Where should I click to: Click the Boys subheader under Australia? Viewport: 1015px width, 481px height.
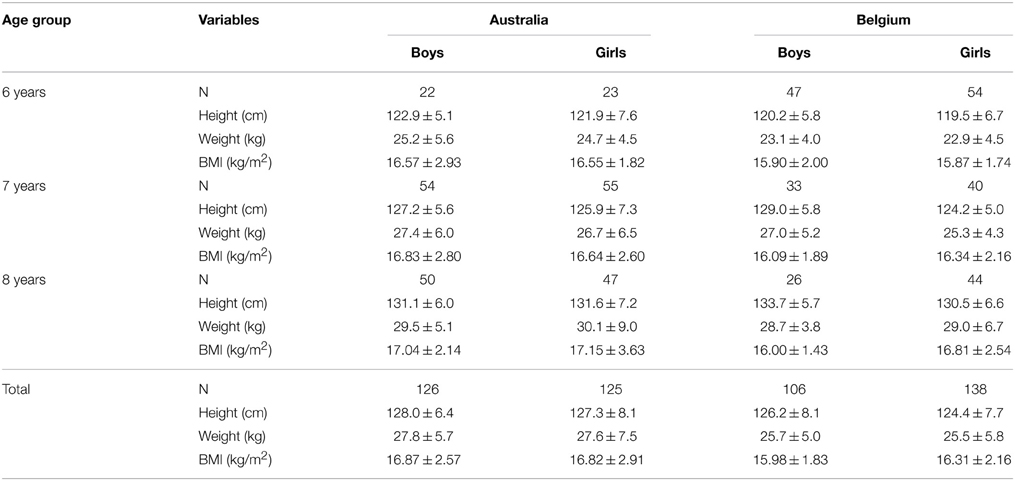click(428, 54)
